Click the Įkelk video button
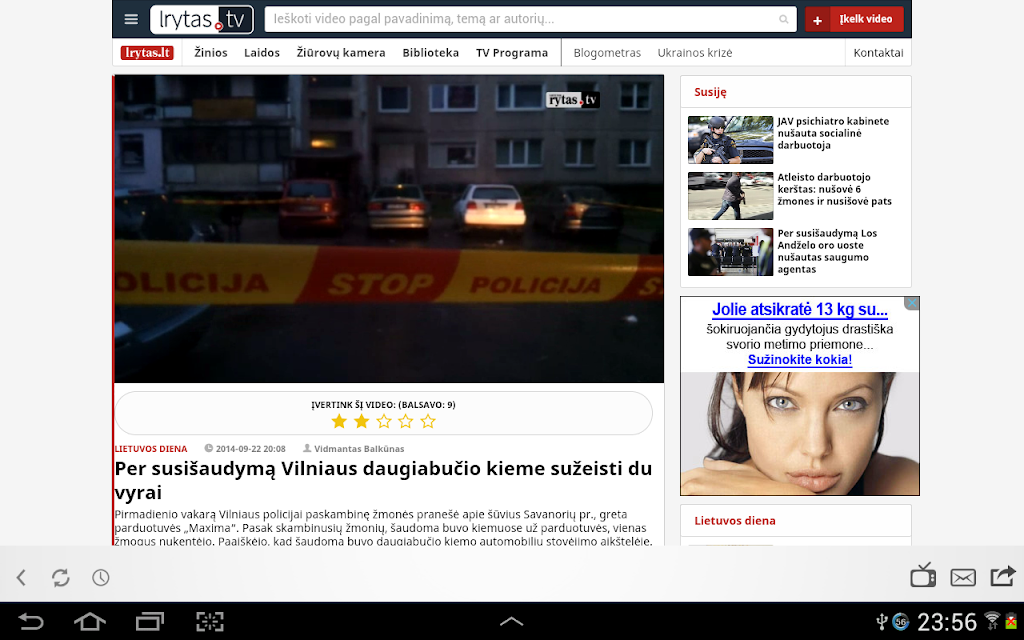The width and height of the screenshot is (1024, 640). [854, 20]
